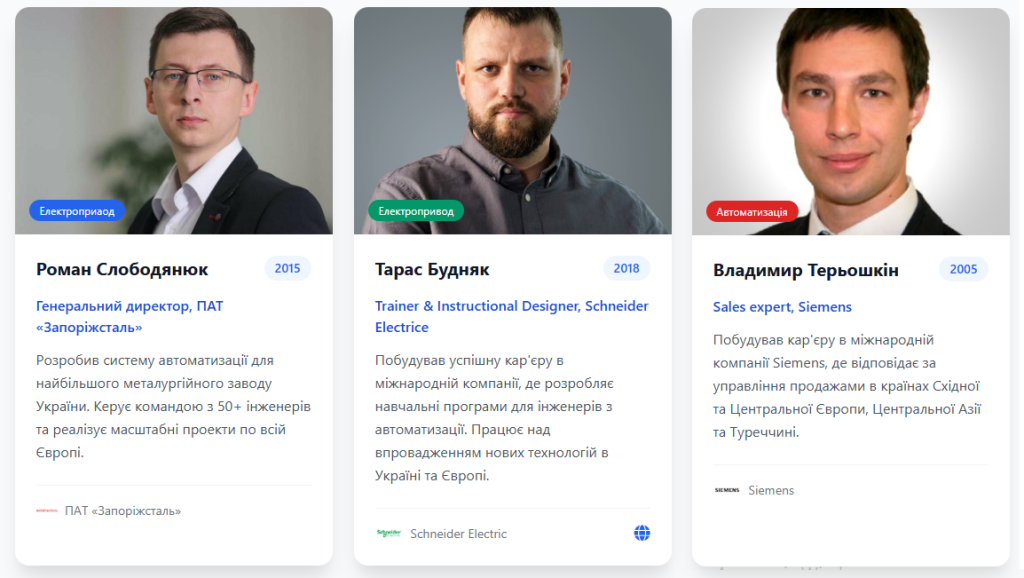Click the name heading Тарас Будняк
This screenshot has width=1024, height=578.
(x=432, y=269)
